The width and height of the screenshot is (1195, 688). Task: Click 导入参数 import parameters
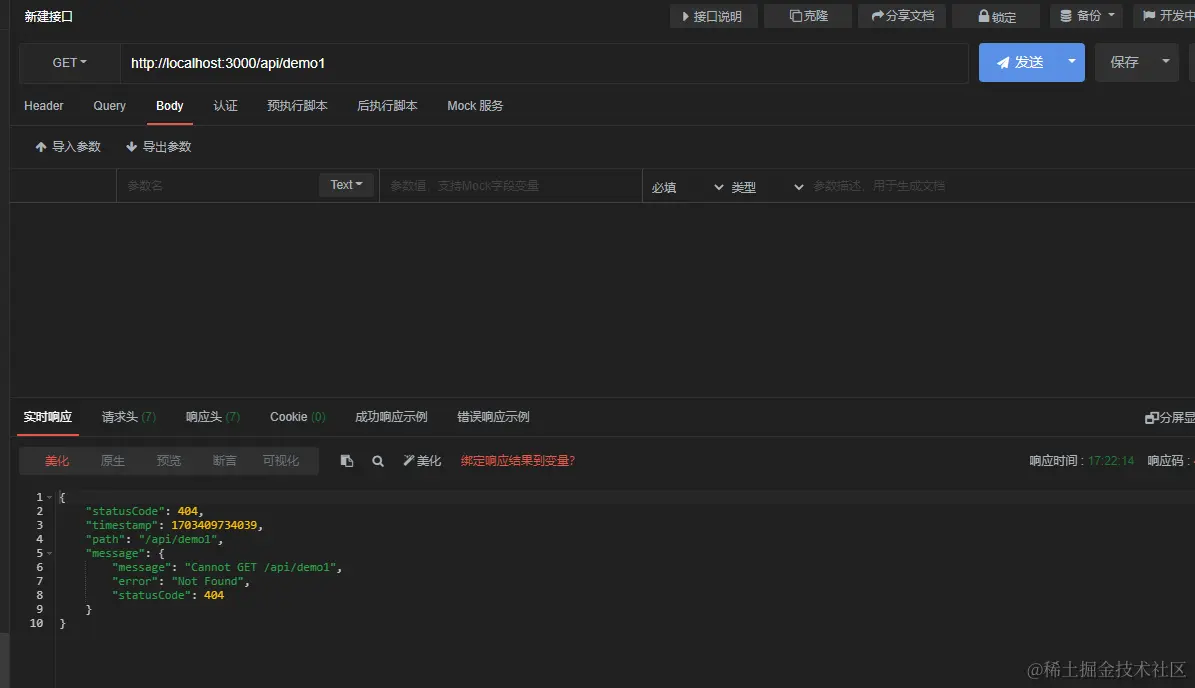[x=68, y=147]
